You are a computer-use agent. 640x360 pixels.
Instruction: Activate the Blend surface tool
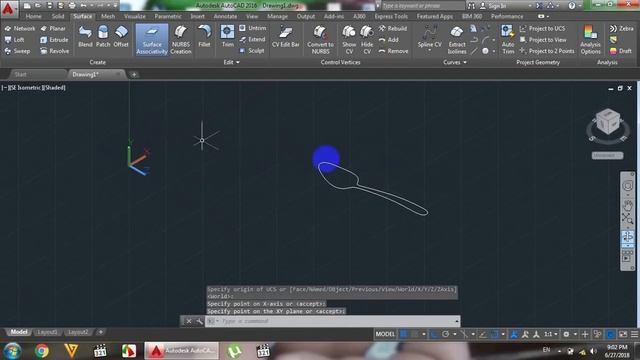click(x=85, y=36)
